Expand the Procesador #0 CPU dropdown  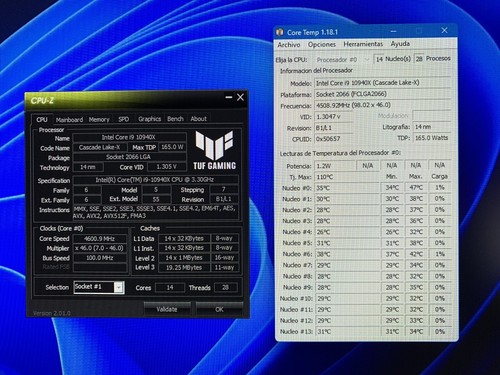pos(342,60)
